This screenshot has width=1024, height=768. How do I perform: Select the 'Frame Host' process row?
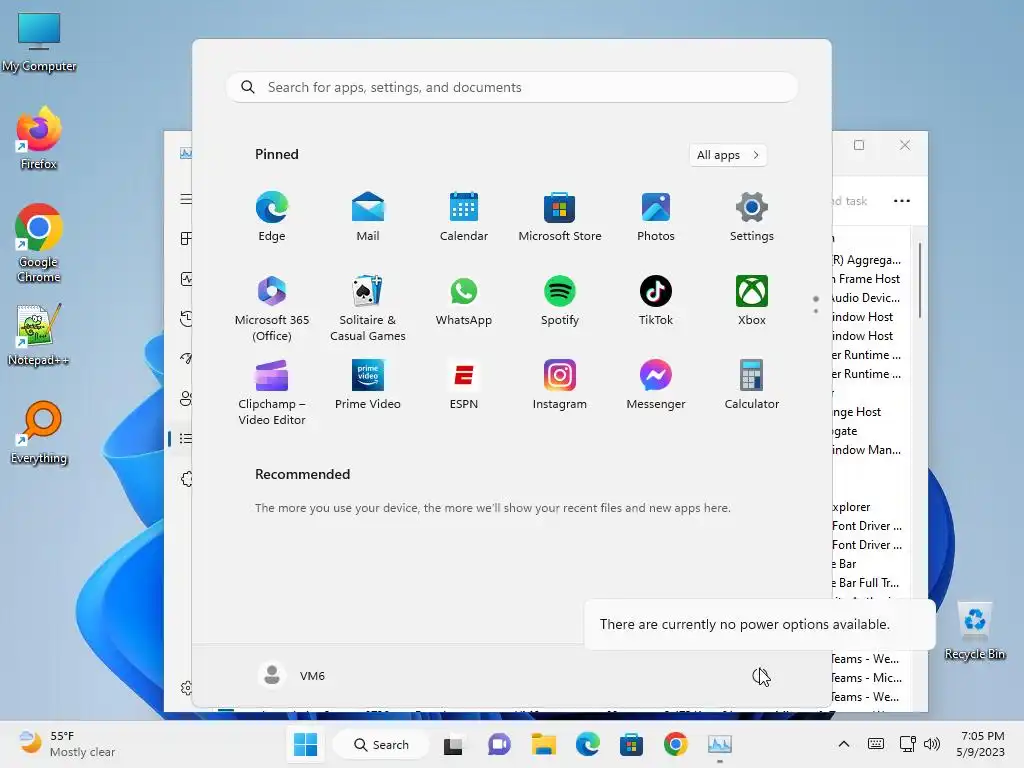coord(871,279)
